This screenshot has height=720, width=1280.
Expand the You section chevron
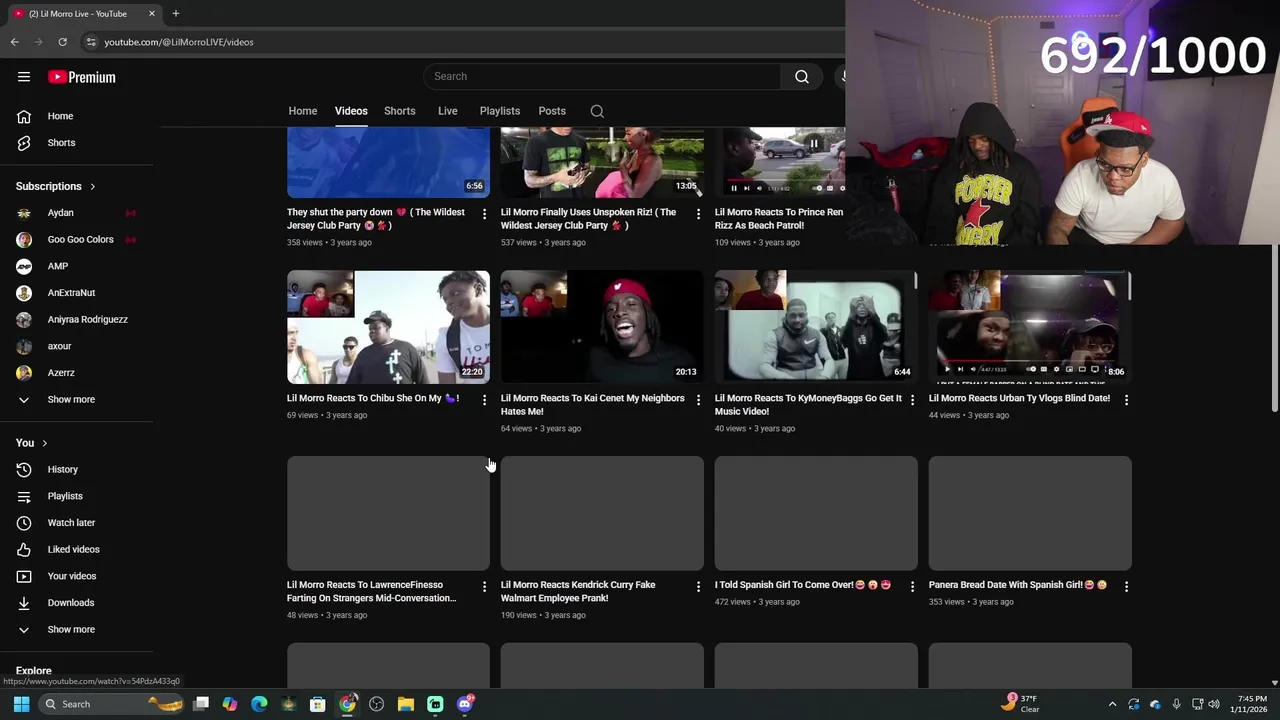point(44,443)
